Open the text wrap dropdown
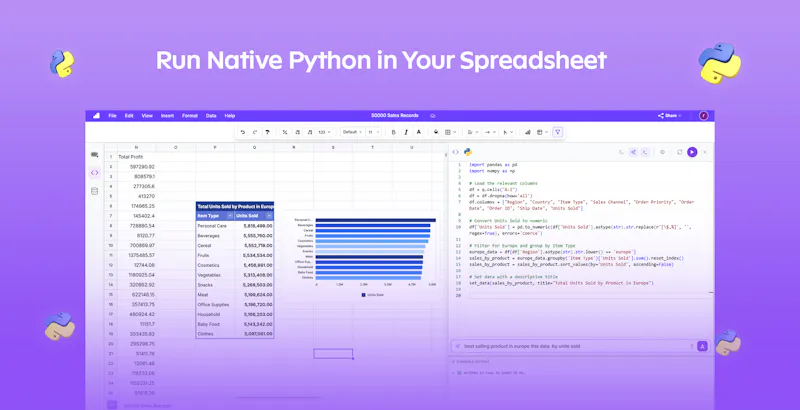Viewport: 800px width, 410px height. pyautogui.click(x=490, y=132)
